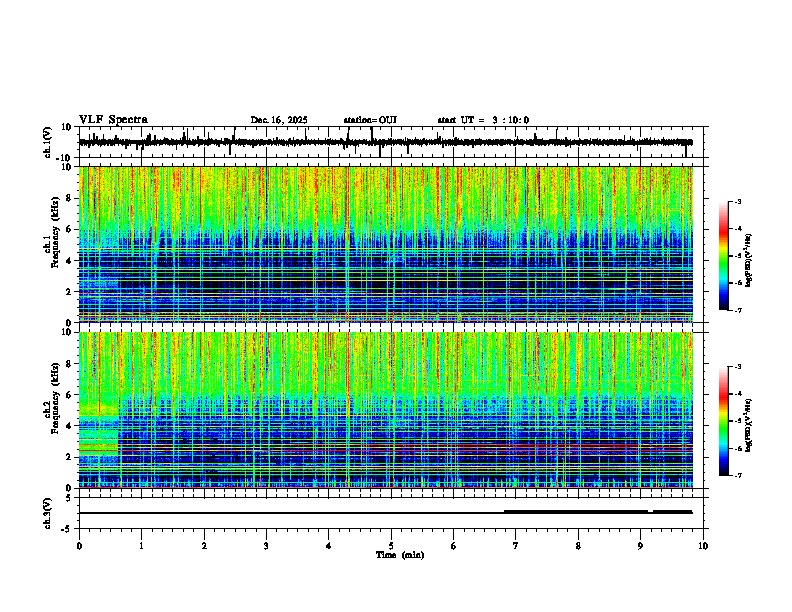Click the ch.2 "Frequency (kHz)" axis label
Image resolution: width=792 pixels, height=612 pixels.
tap(55, 398)
